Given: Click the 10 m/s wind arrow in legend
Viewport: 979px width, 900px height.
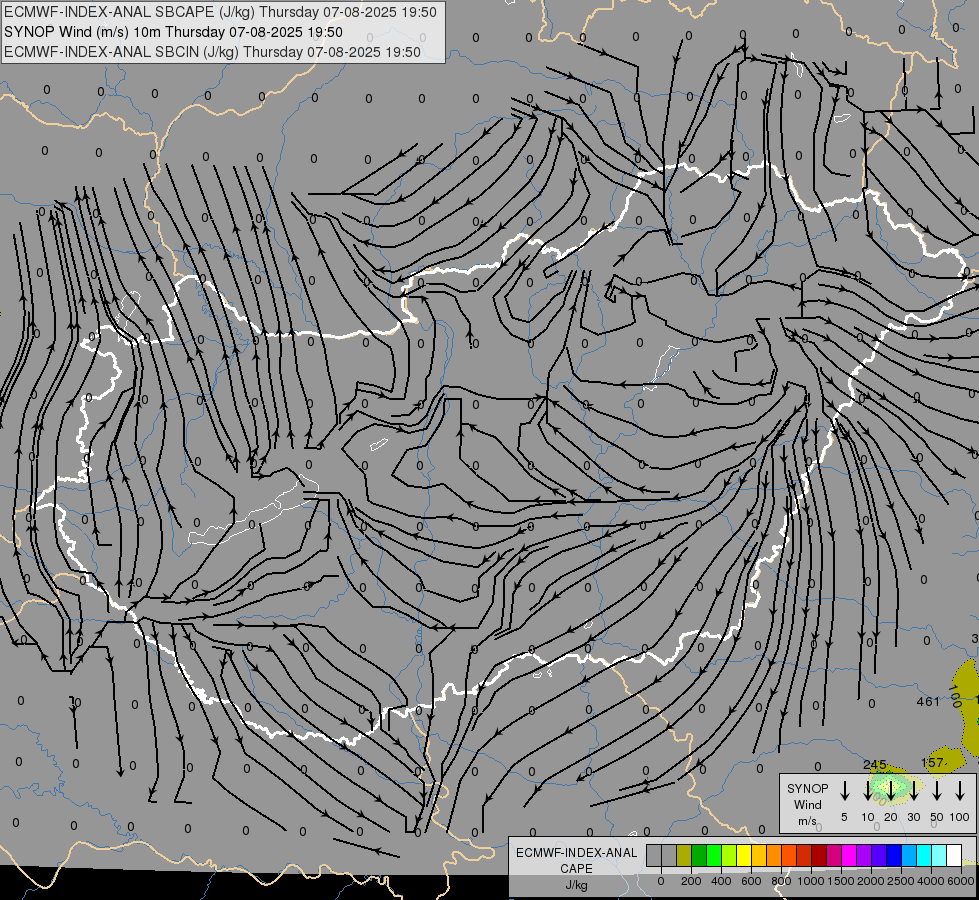Looking at the screenshot, I should coord(868,790).
